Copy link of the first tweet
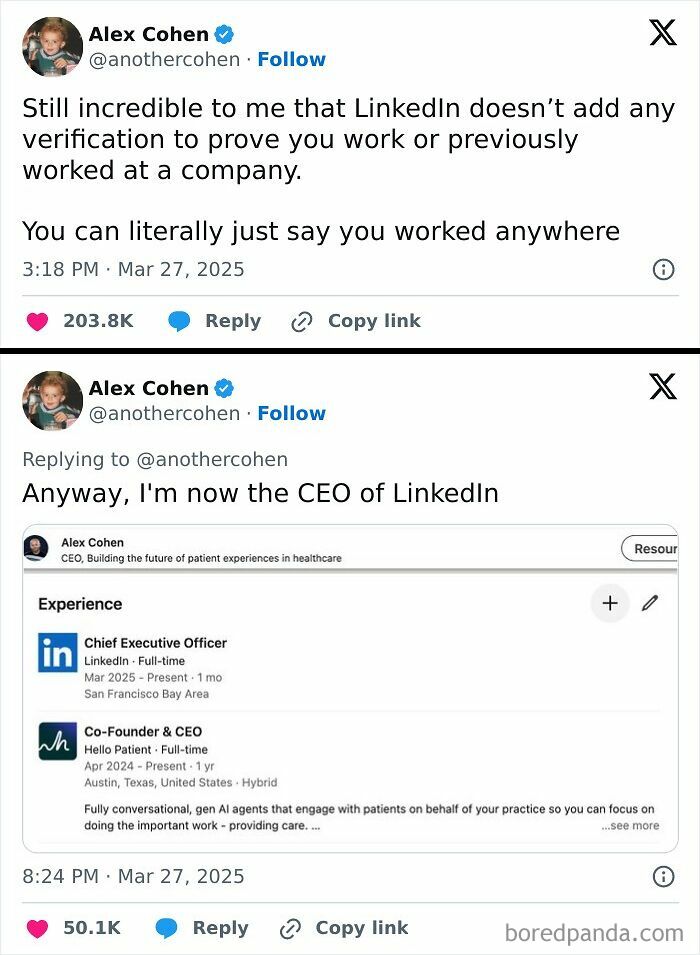 (x=355, y=321)
